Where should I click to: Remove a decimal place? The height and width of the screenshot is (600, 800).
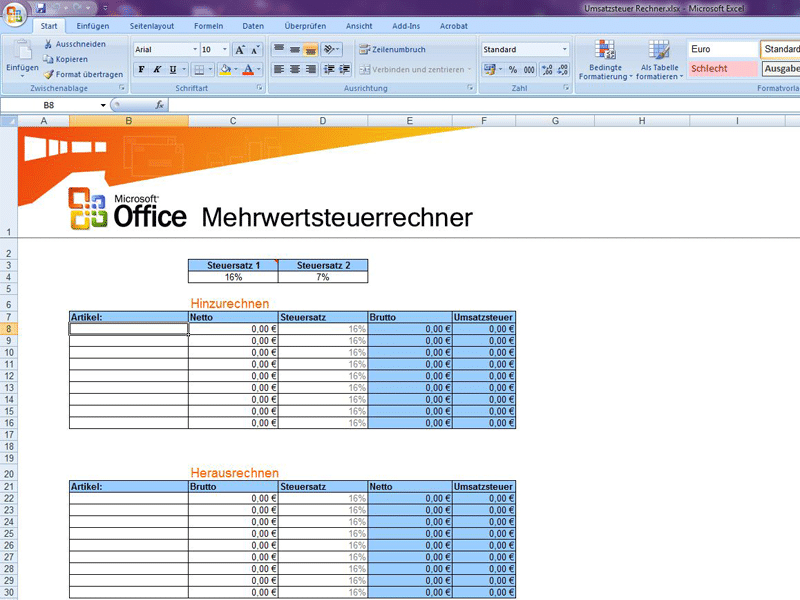(x=562, y=69)
